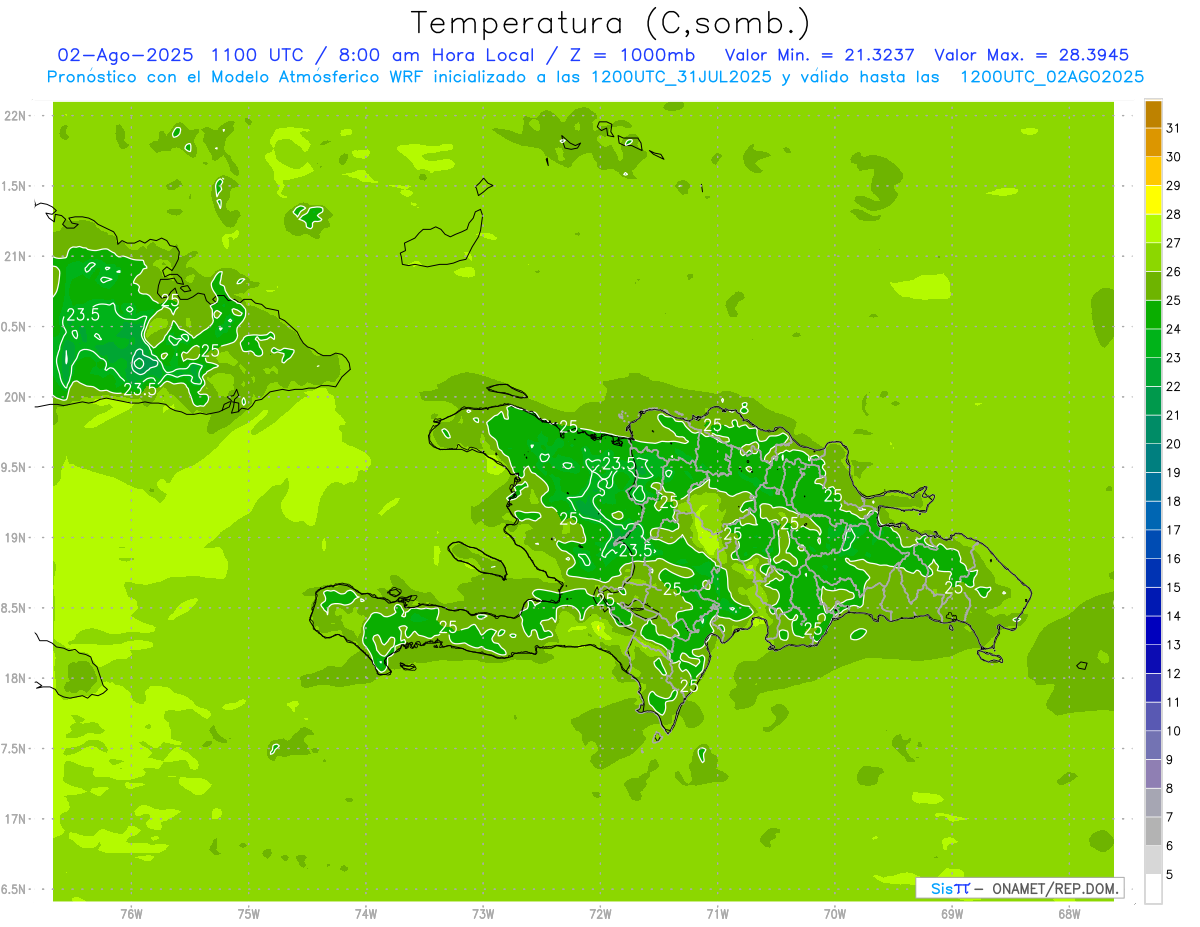The width and height of the screenshot is (1200, 927).
Task: Pick the green swatch between 24 and 25
Action: (x=1153, y=315)
